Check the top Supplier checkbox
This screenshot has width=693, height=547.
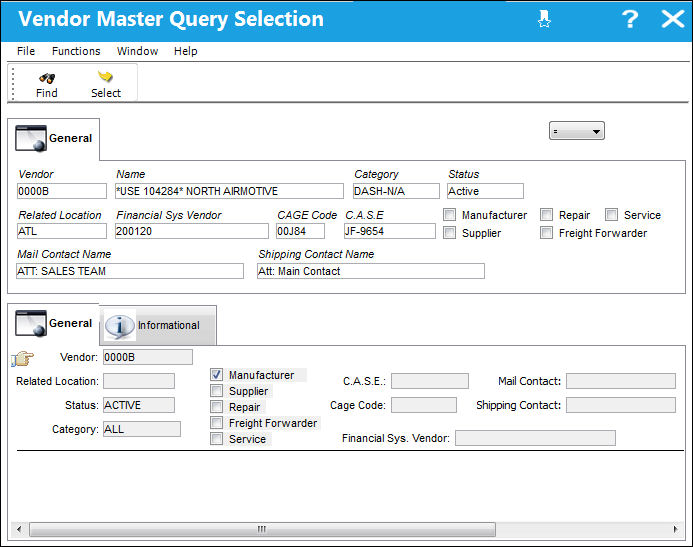(449, 232)
